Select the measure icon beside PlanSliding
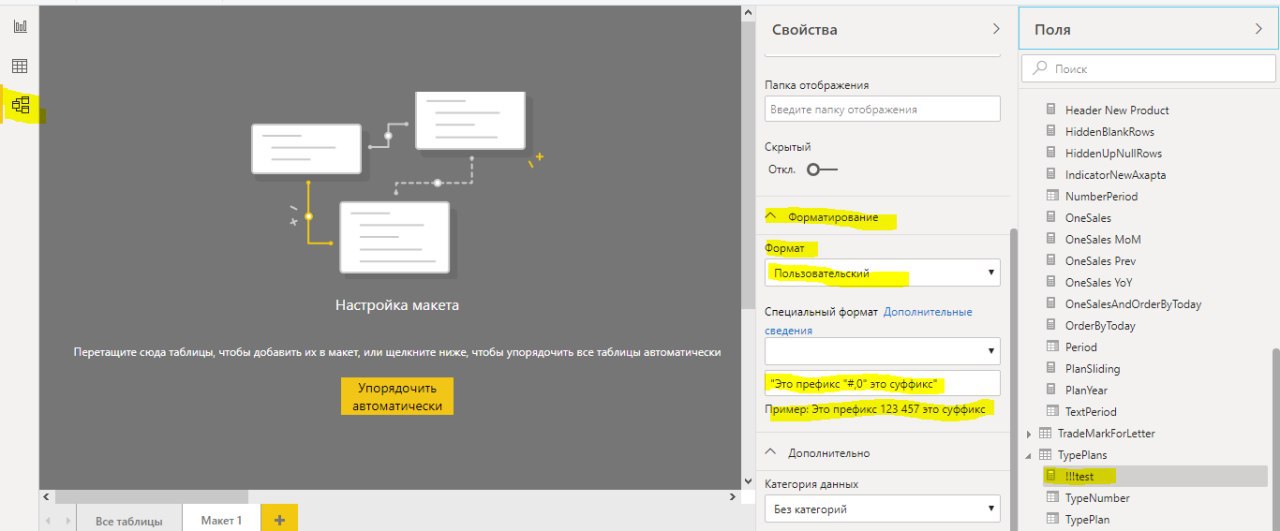 1051,368
